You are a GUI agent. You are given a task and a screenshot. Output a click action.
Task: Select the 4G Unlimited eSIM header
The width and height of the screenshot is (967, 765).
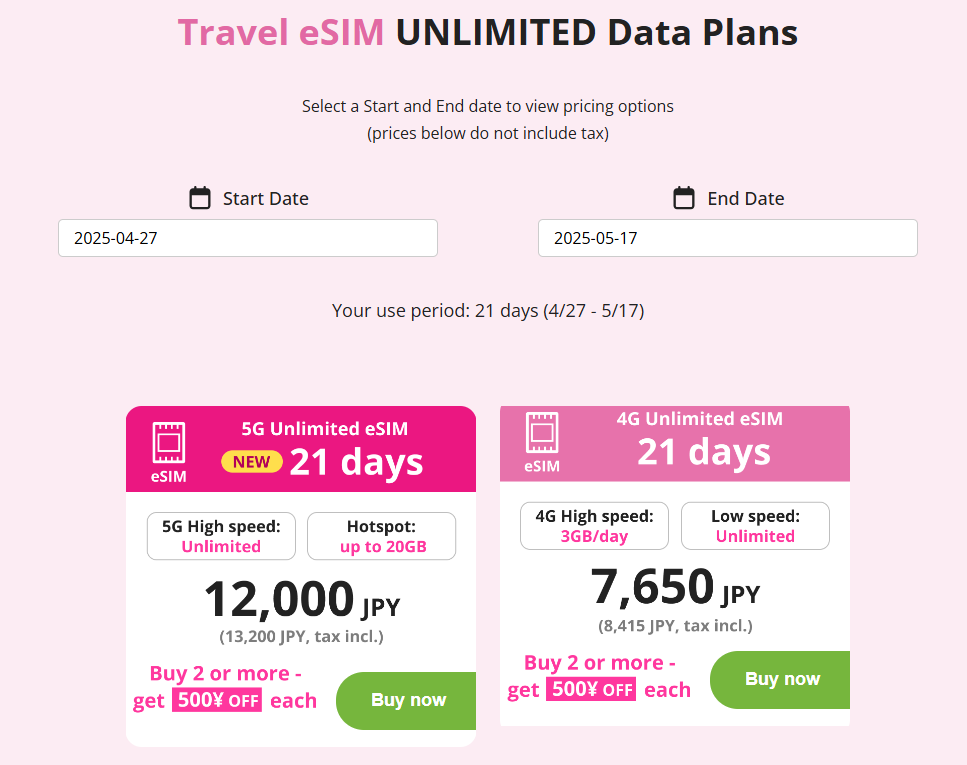tap(699, 419)
